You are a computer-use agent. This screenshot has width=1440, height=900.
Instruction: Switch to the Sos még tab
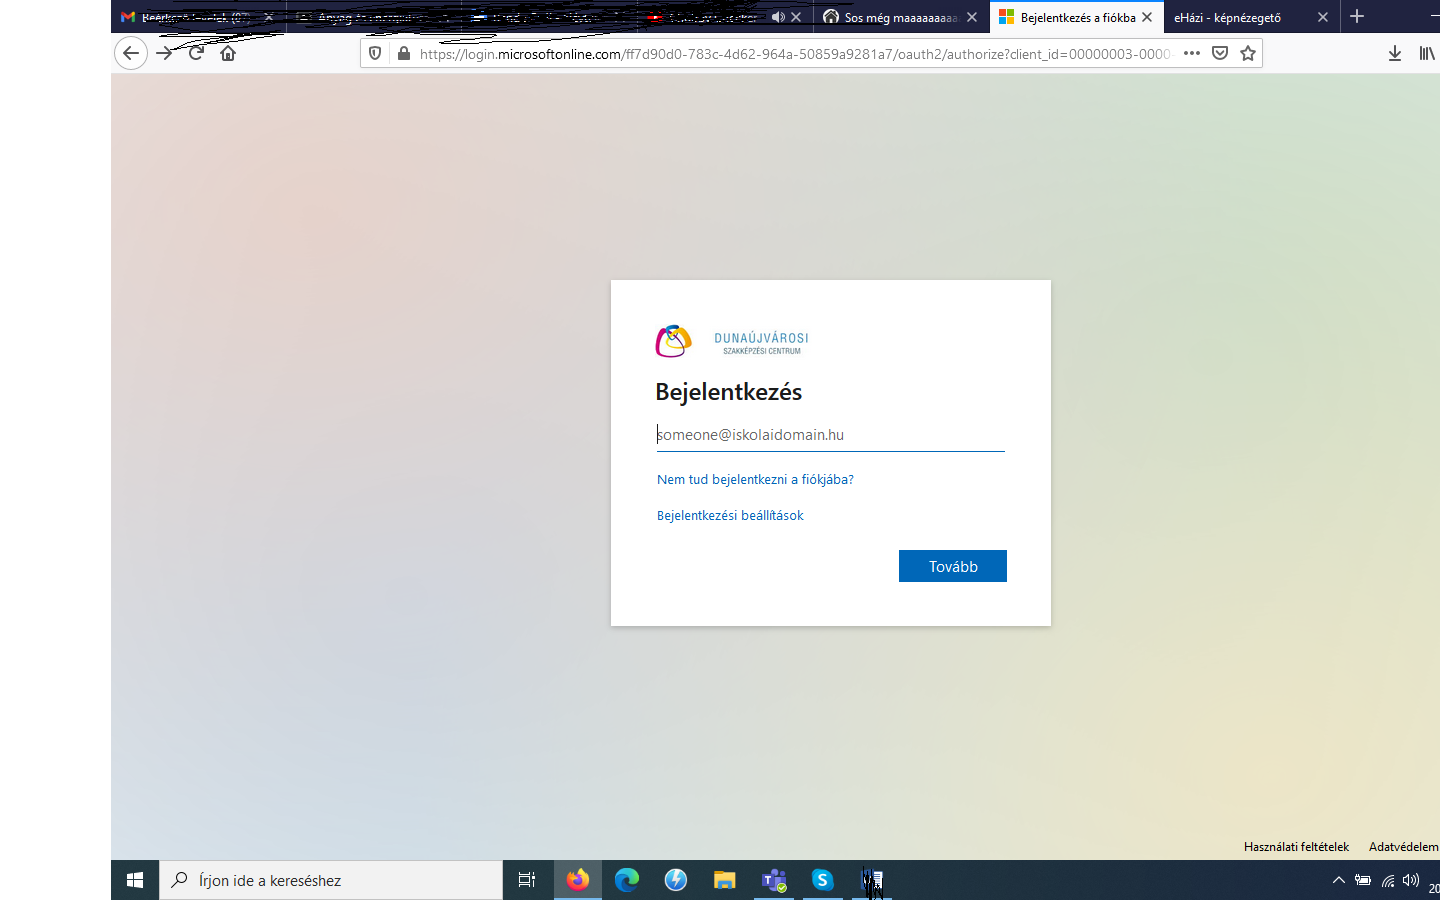890,17
